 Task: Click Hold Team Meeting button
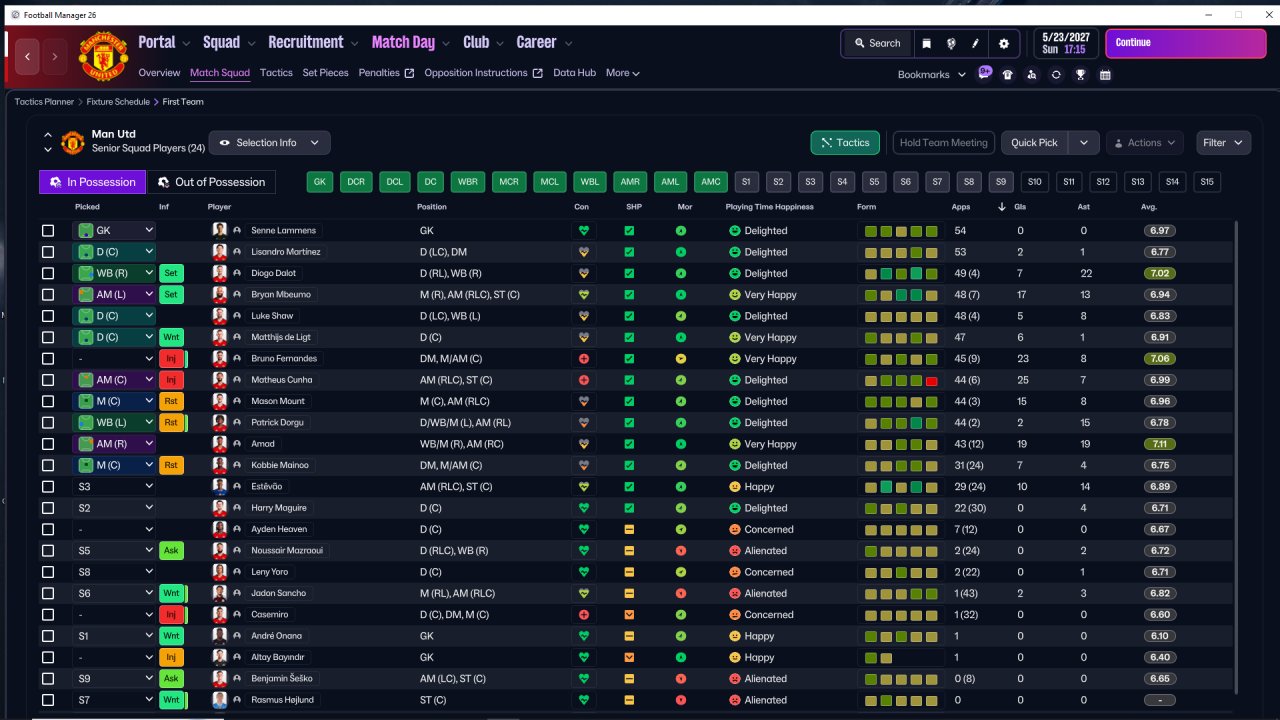pyautogui.click(x=943, y=143)
